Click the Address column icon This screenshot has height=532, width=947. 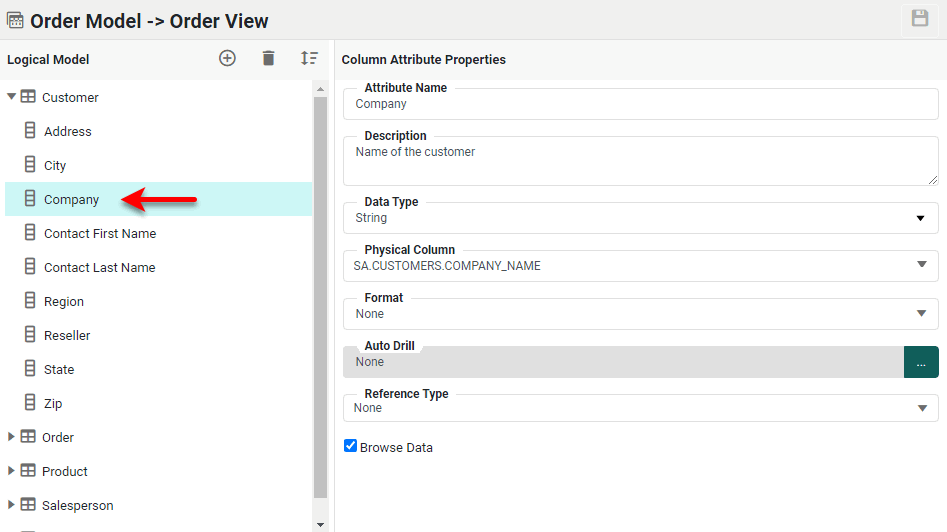(x=30, y=131)
